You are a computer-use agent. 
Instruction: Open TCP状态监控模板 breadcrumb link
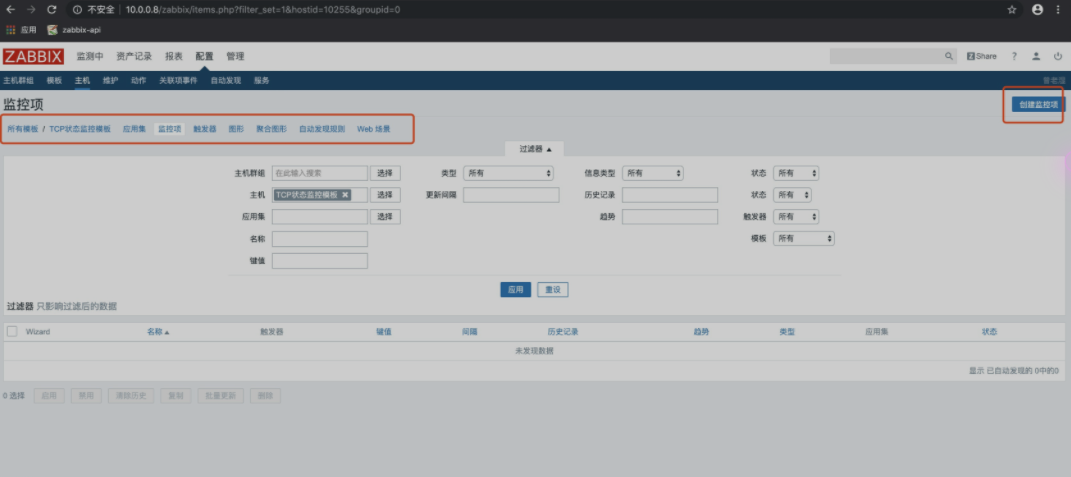[80, 128]
